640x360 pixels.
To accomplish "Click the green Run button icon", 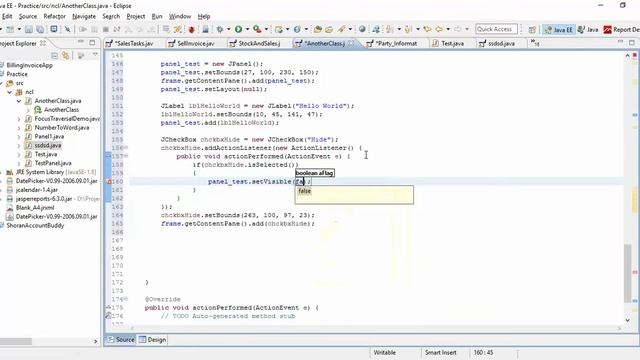I will point(238,29).
